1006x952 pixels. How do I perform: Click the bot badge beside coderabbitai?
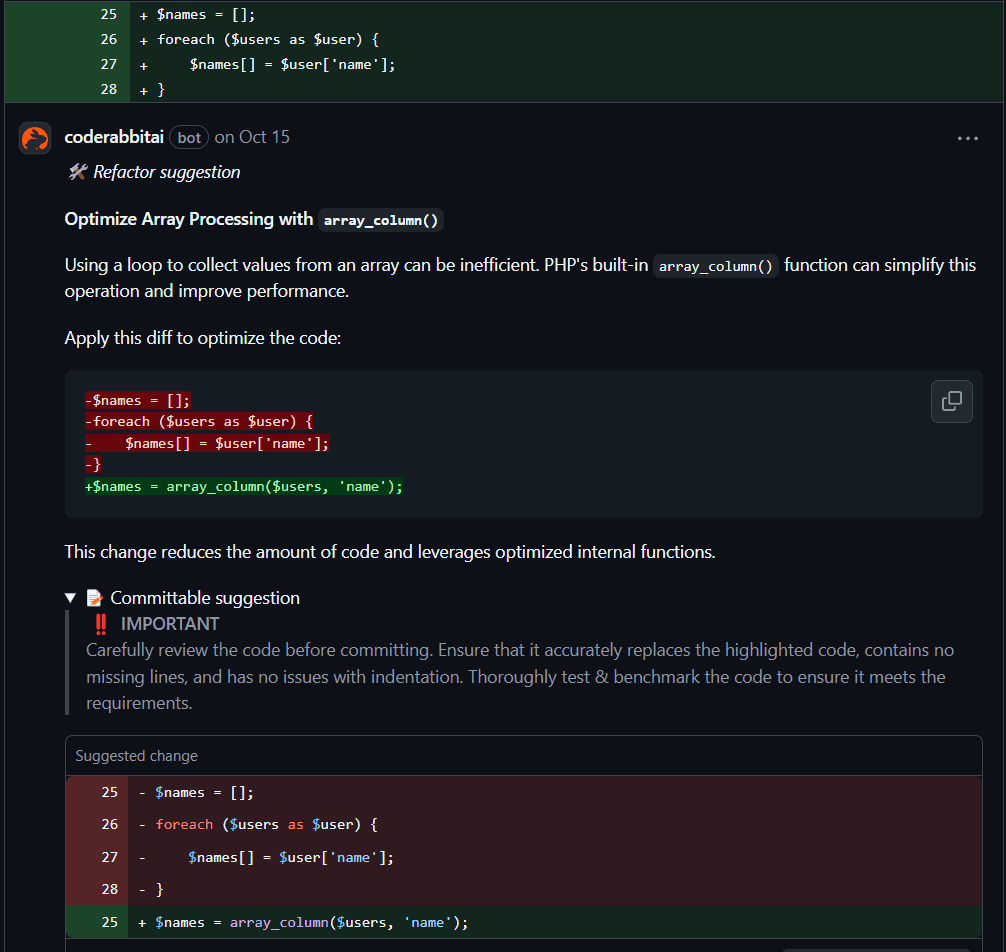coord(189,138)
